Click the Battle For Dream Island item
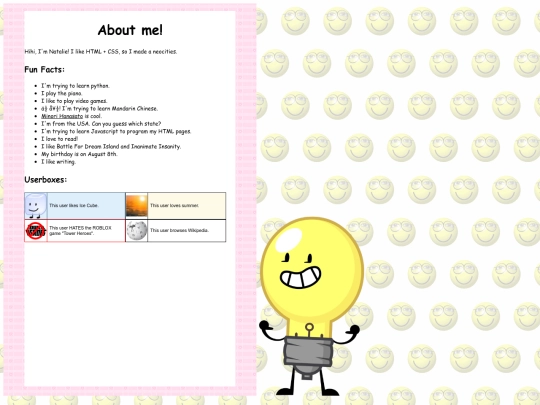This screenshot has width=540, height=405. click(111, 146)
